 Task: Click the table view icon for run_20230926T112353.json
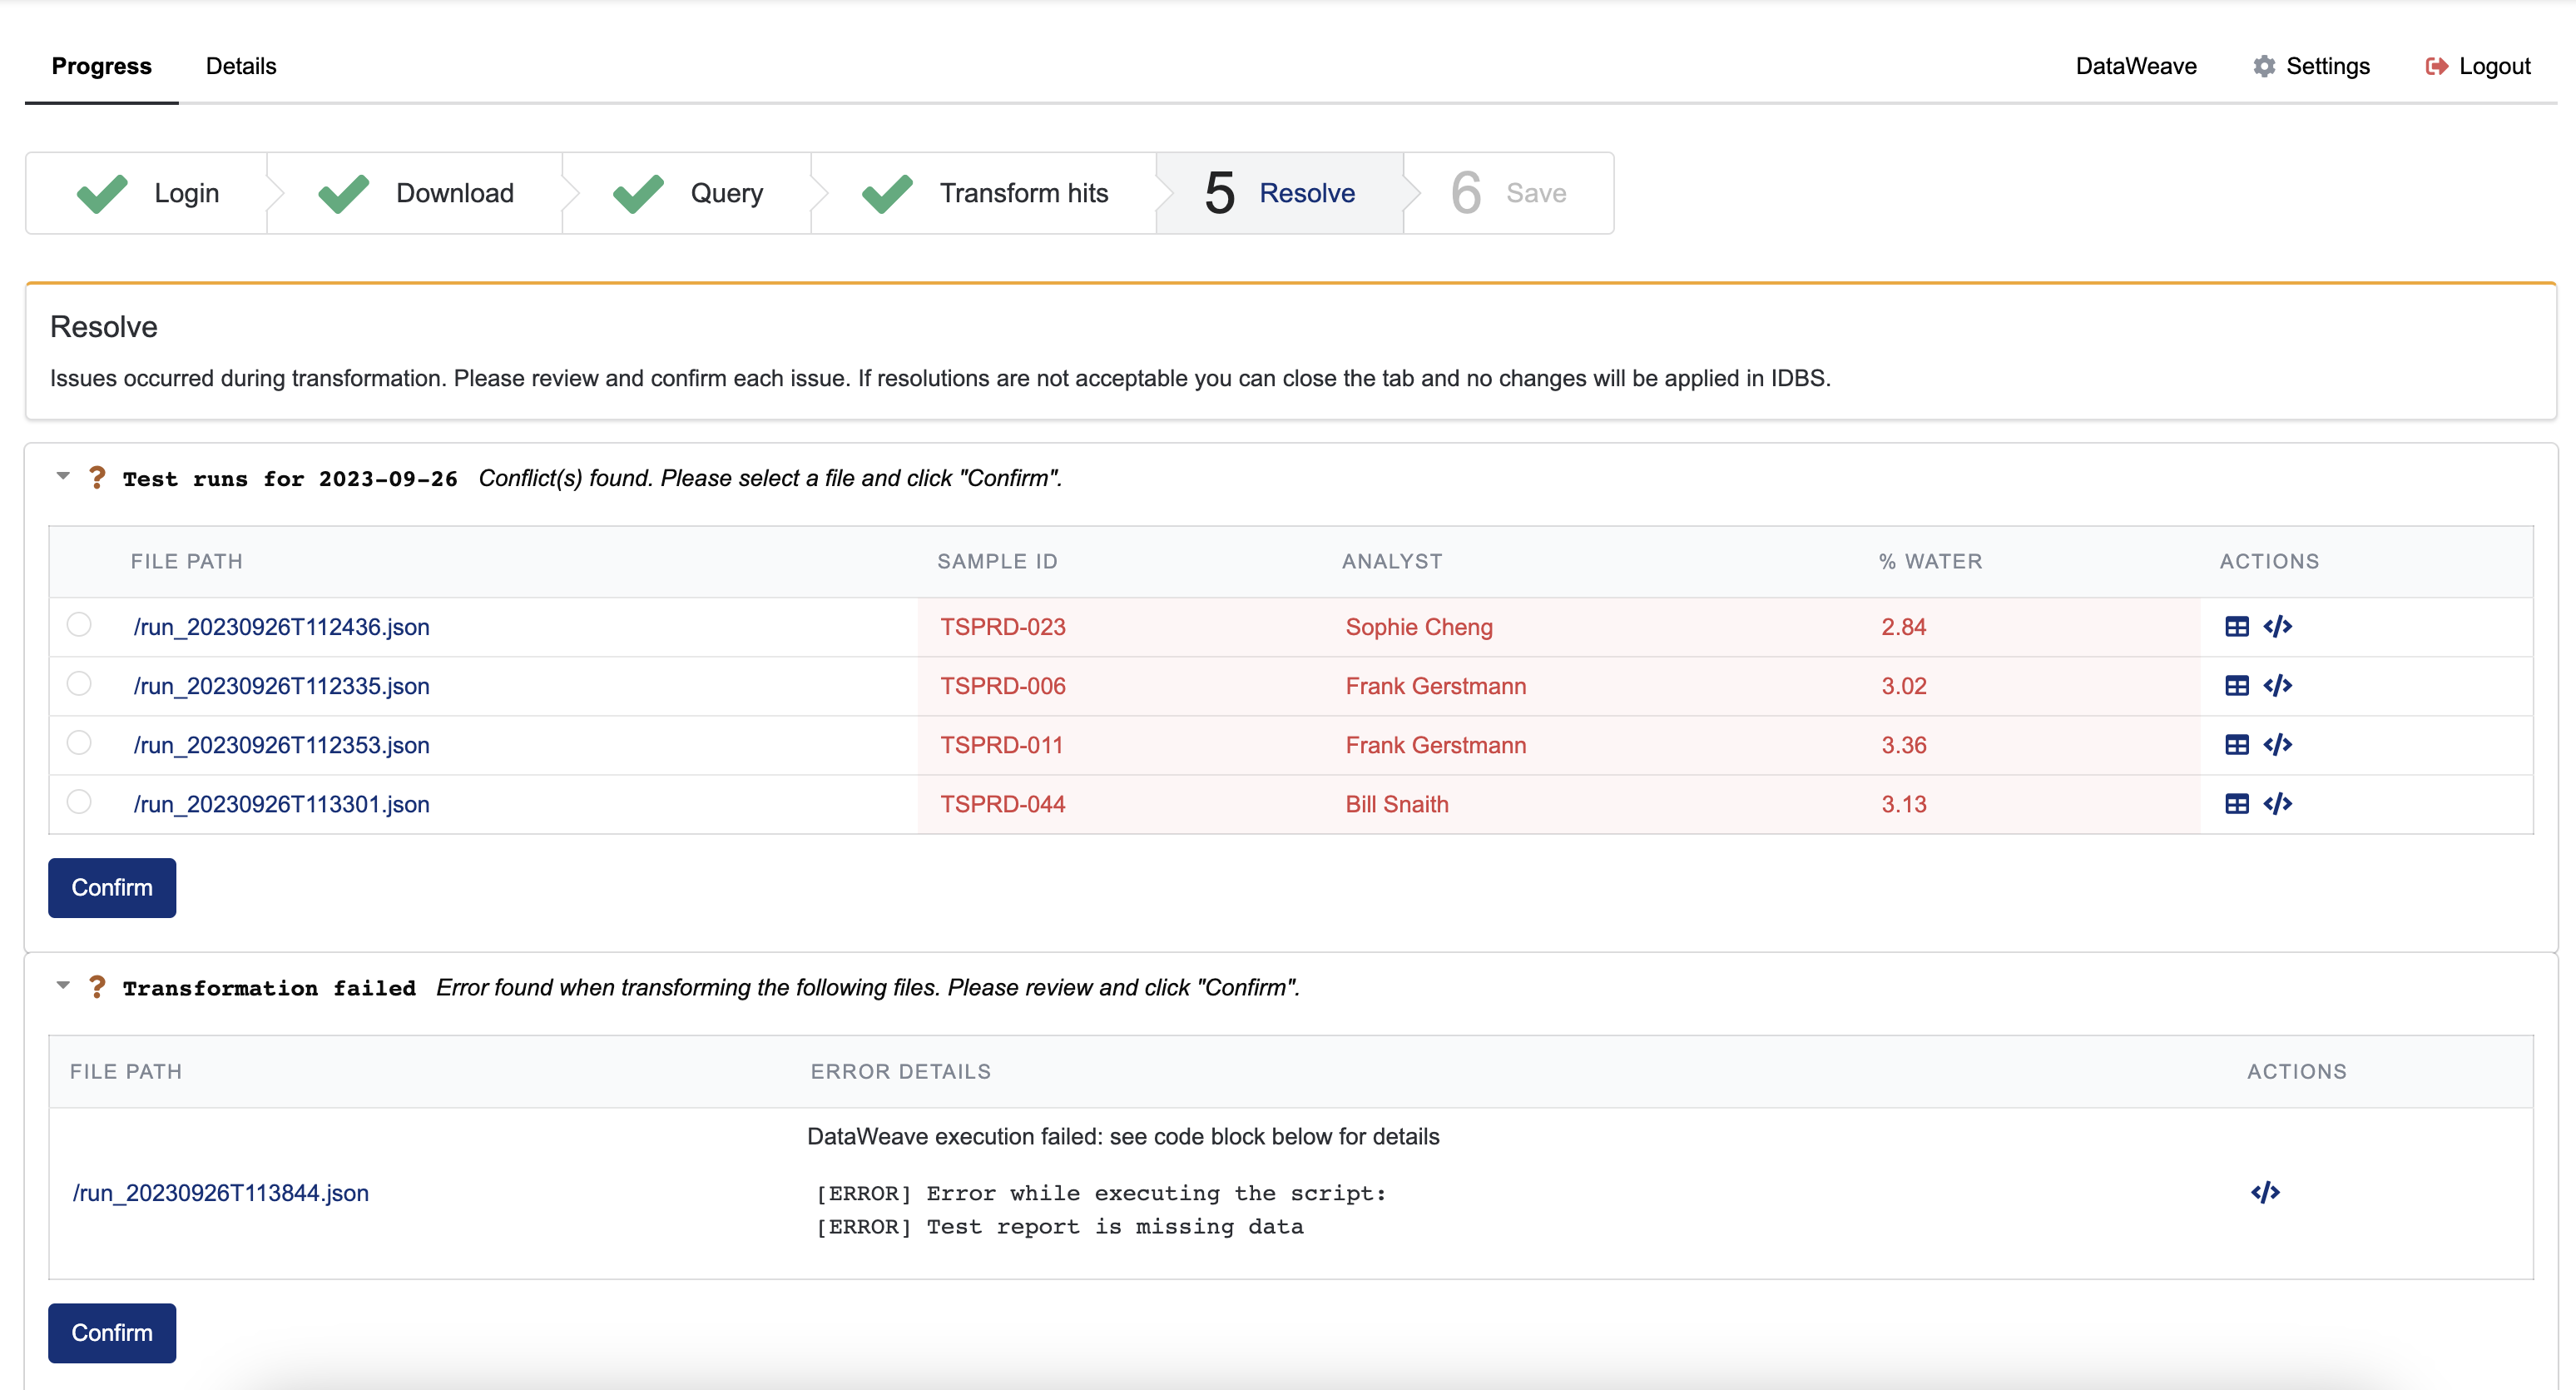click(2237, 743)
